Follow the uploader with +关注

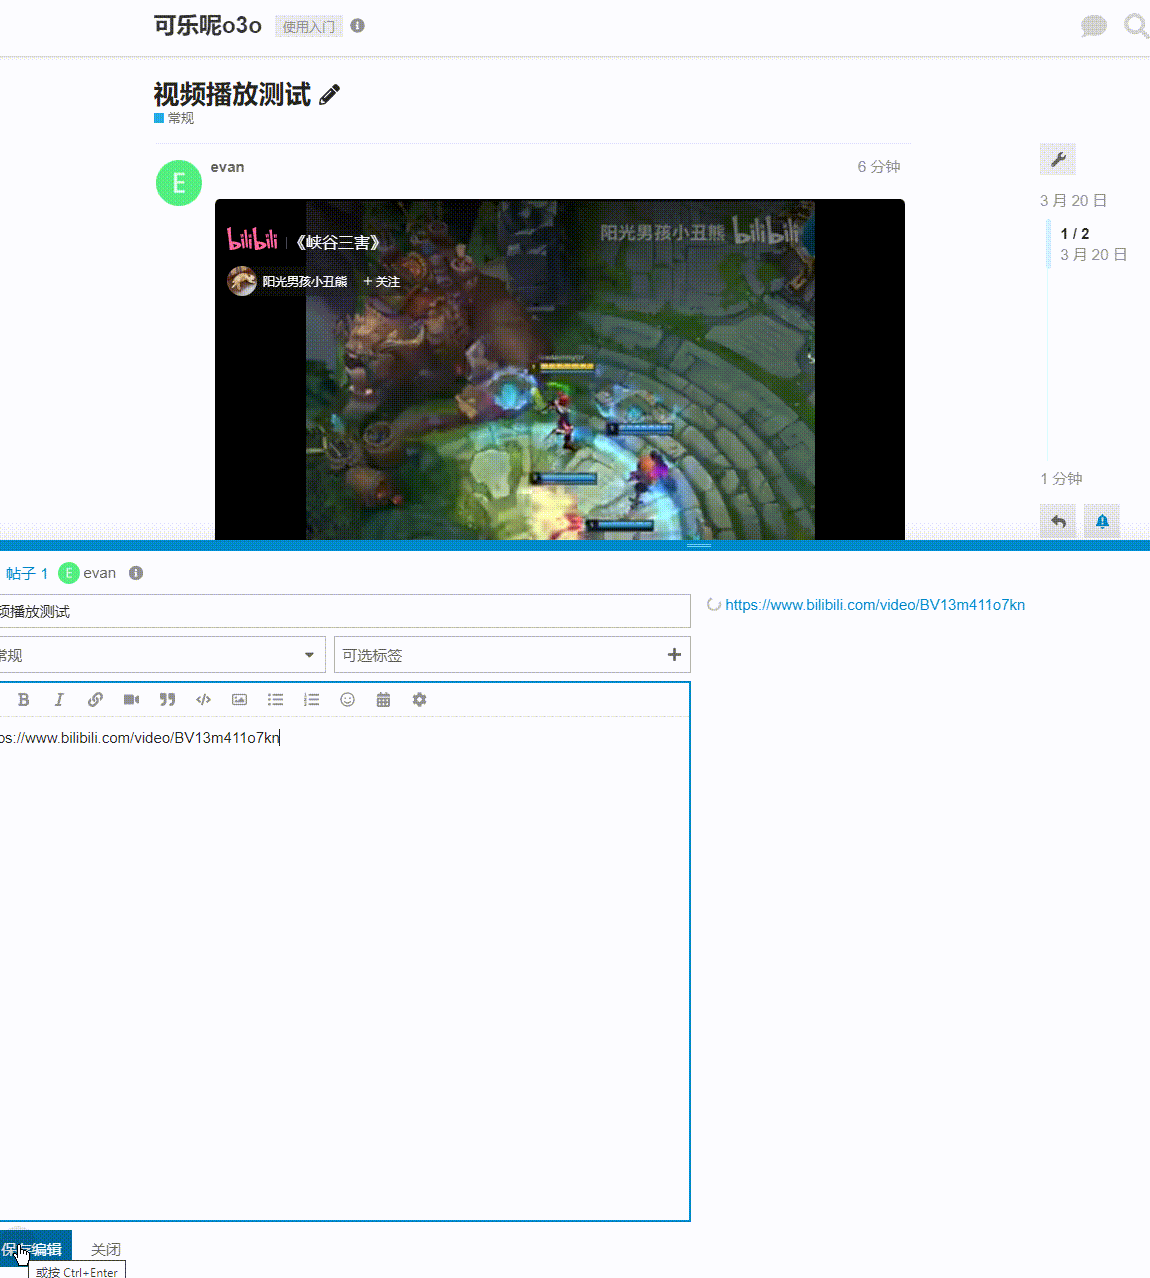381,282
